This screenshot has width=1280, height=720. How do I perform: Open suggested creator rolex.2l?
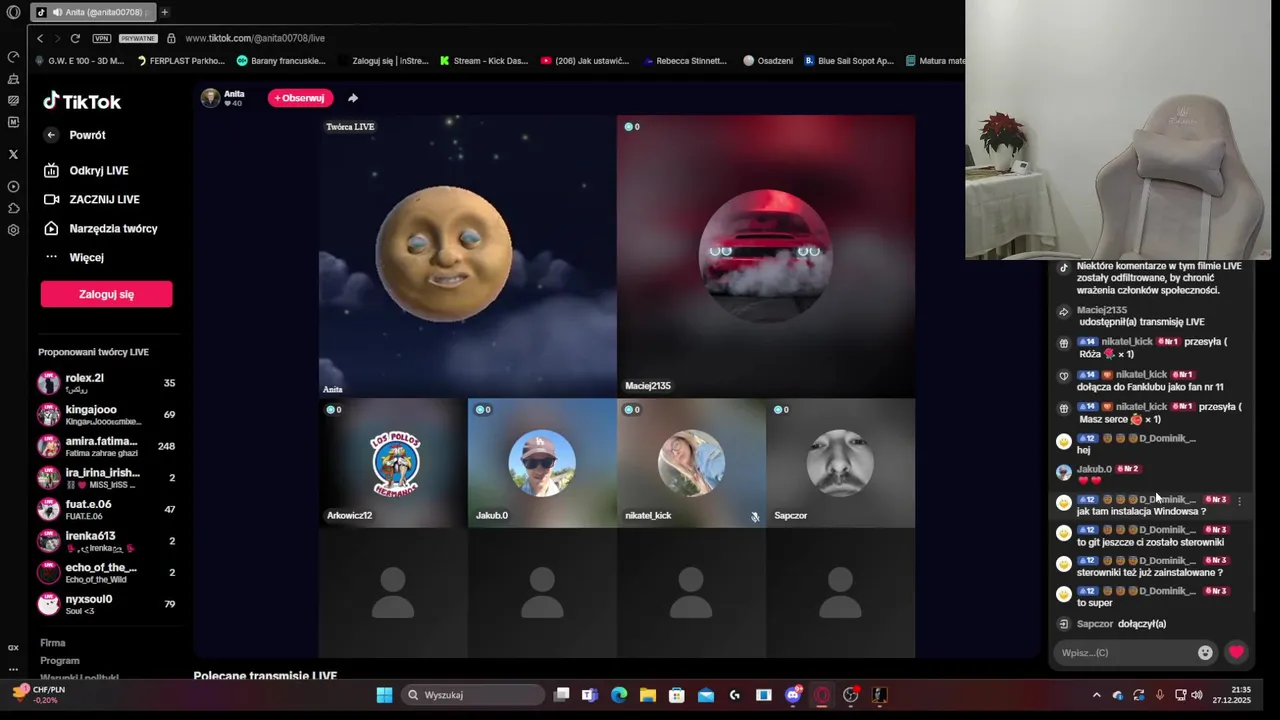106,382
